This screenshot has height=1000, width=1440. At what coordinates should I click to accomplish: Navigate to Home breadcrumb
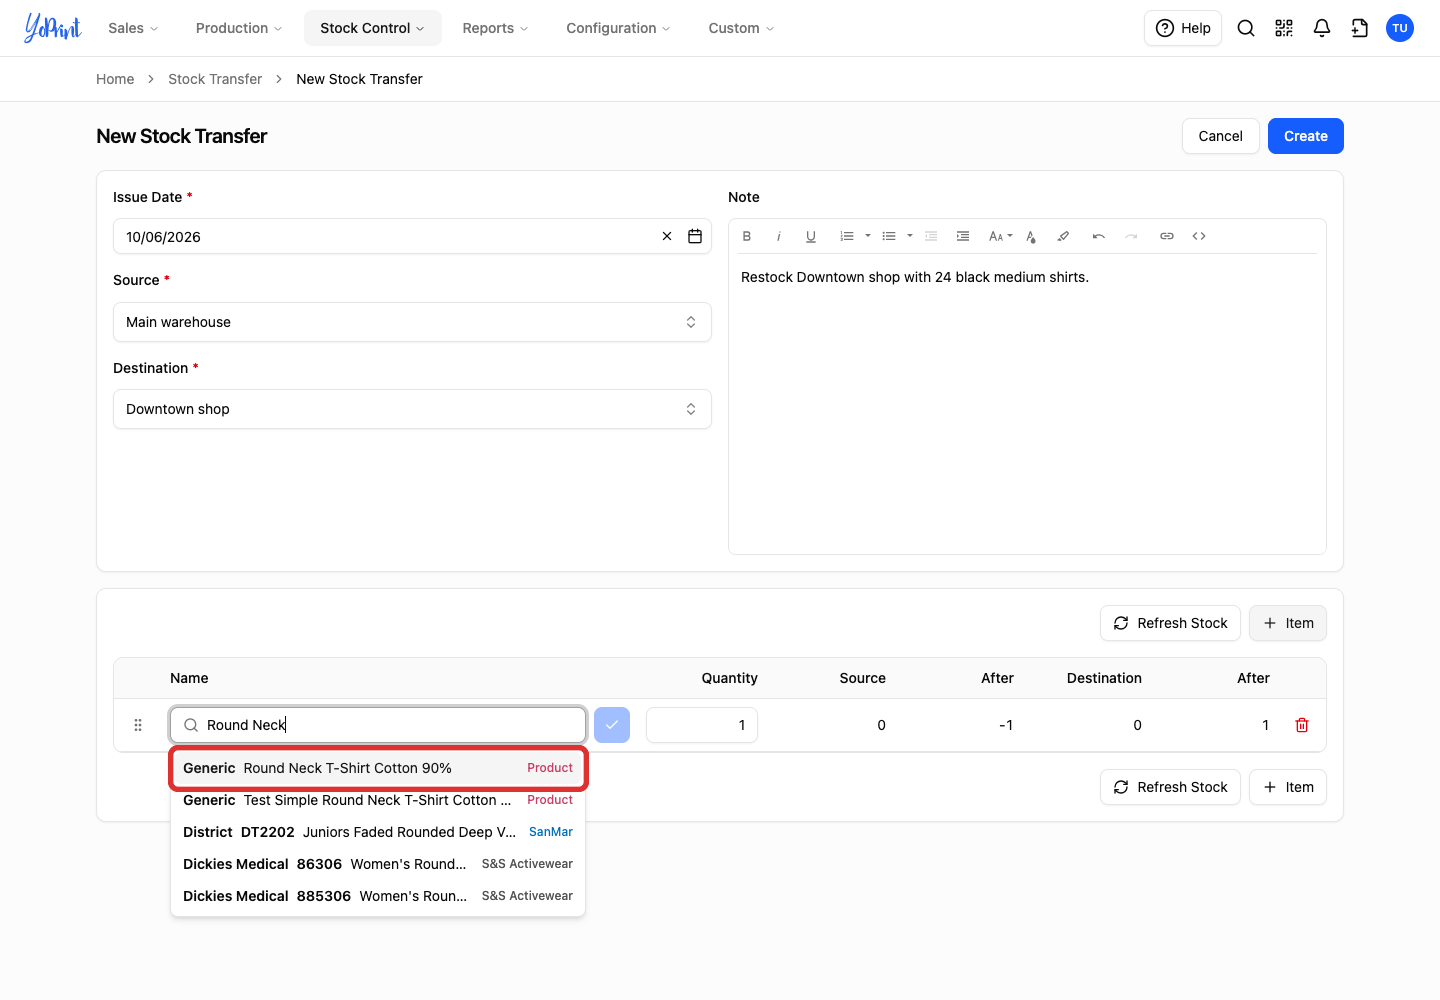click(x=115, y=79)
